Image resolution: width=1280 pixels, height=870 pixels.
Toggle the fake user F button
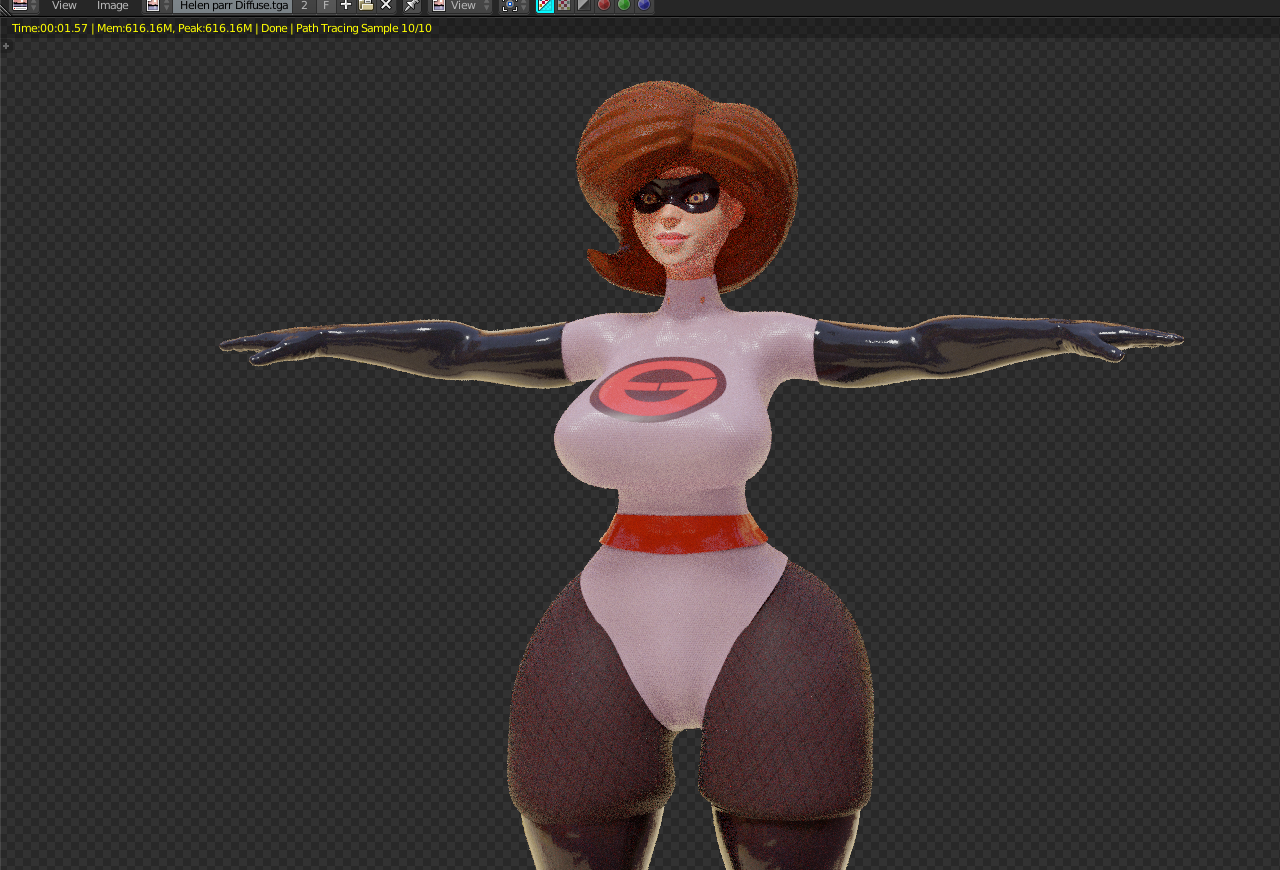click(325, 6)
